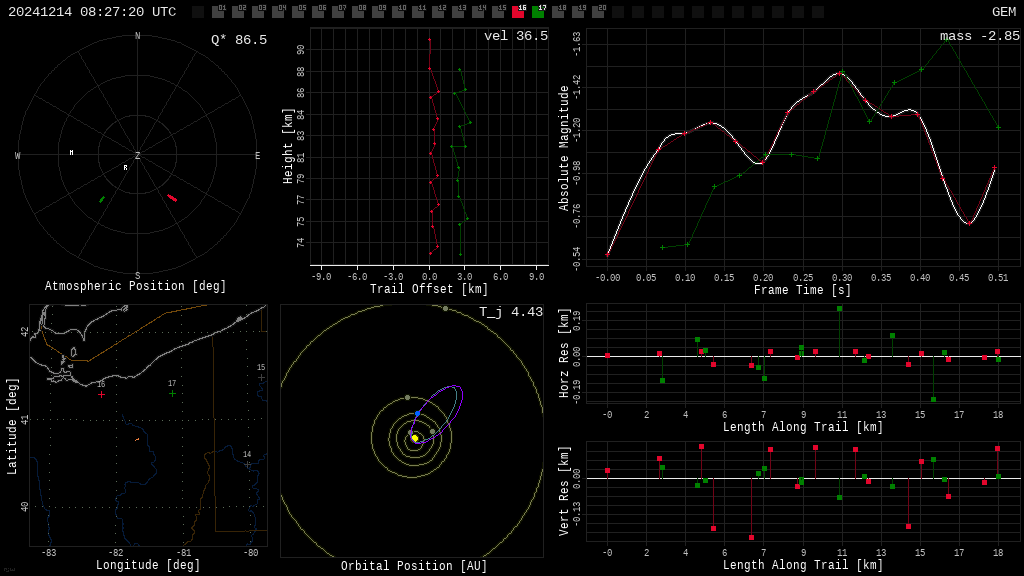Image resolution: width=1024 pixels, height=576 pixels.
Task: Click the green station 17 cross on map
Action: [x=172, y=394]
